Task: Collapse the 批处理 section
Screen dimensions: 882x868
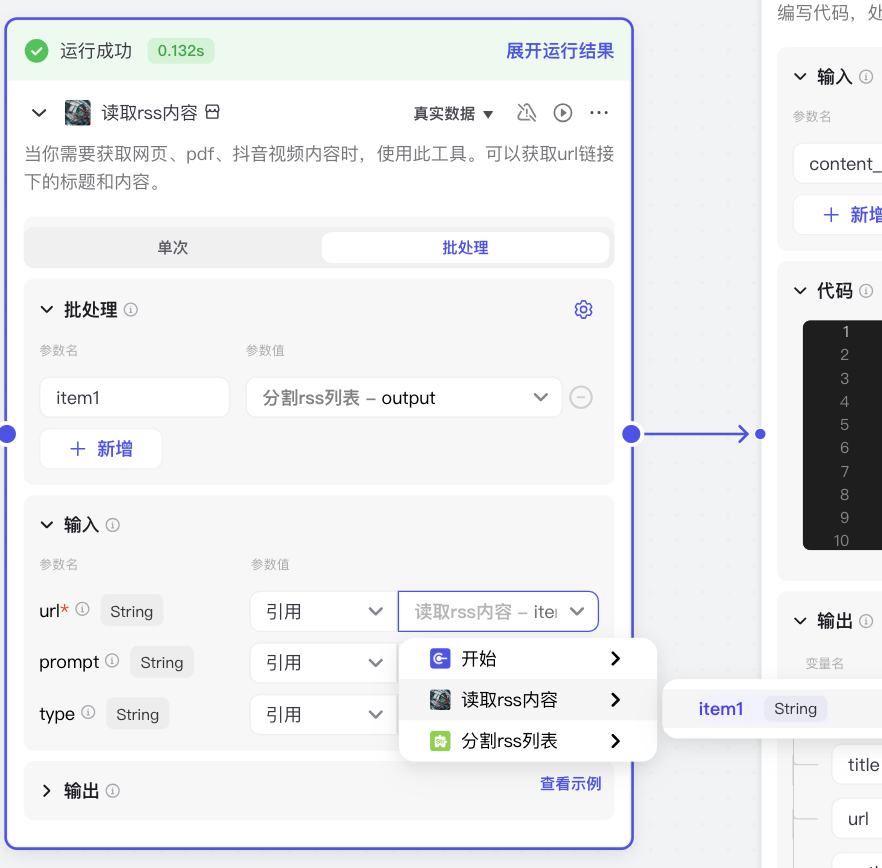Action: point(46,310)
